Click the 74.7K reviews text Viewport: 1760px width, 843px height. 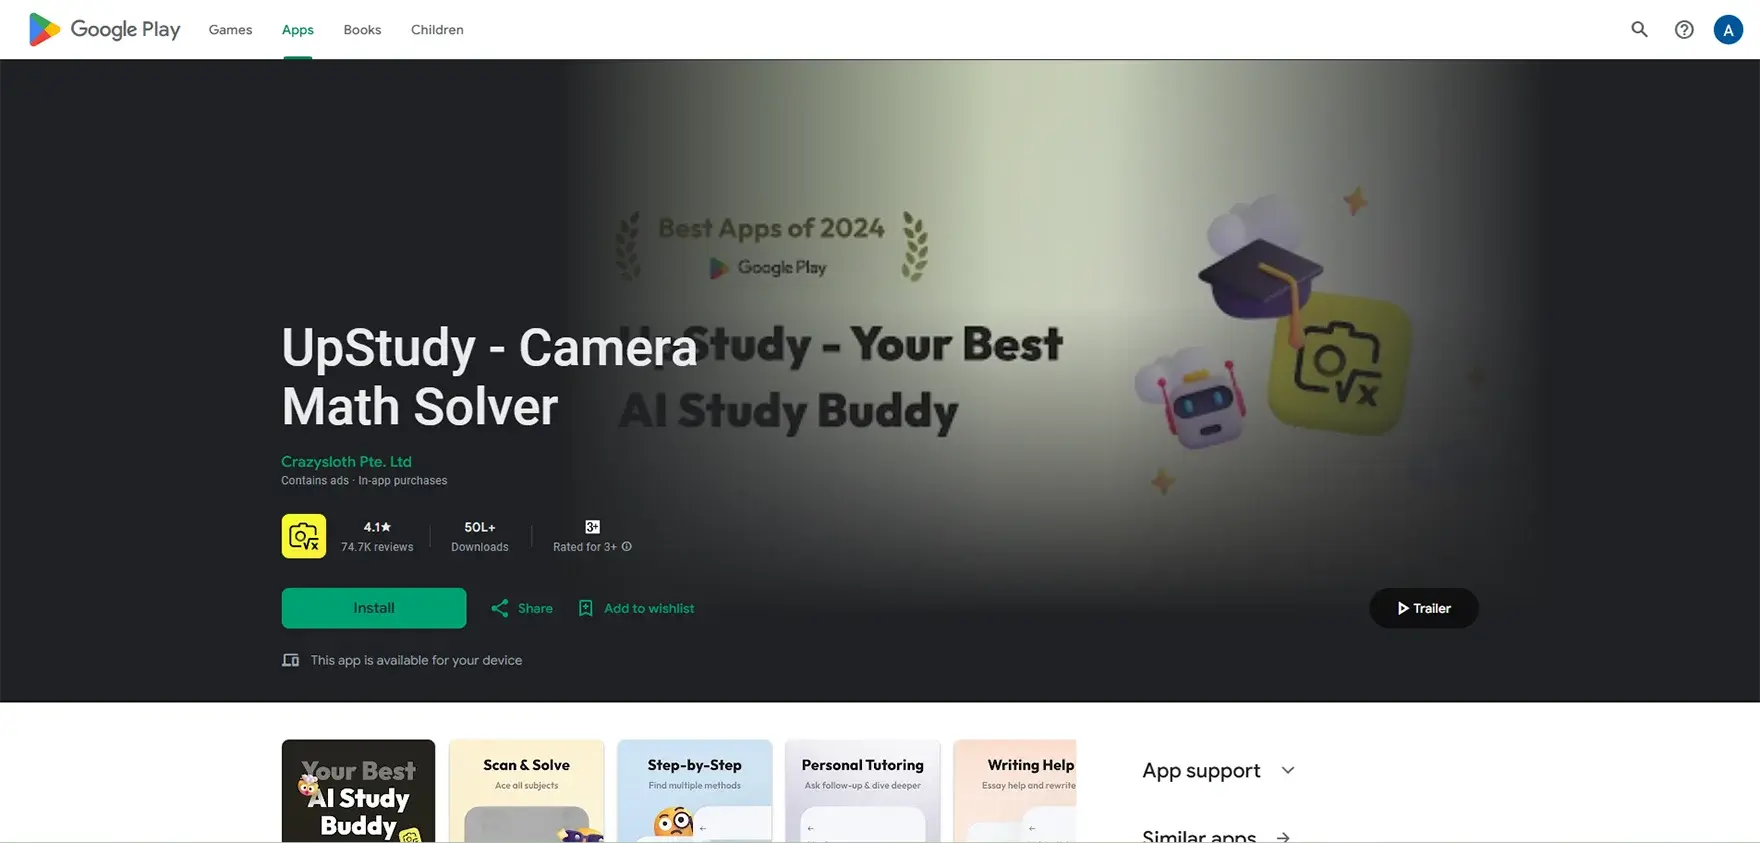[x=377, y=547]
